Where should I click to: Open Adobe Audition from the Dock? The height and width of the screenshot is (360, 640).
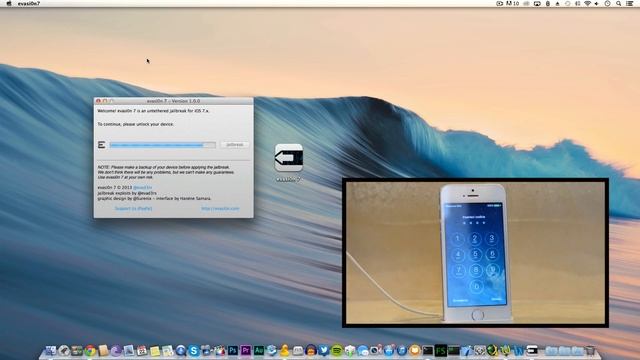259,350
